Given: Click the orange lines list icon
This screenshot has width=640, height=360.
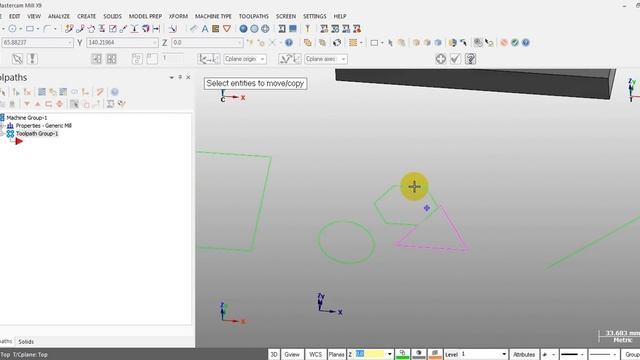Looking at the screenshot, I should tap(353, 42).
